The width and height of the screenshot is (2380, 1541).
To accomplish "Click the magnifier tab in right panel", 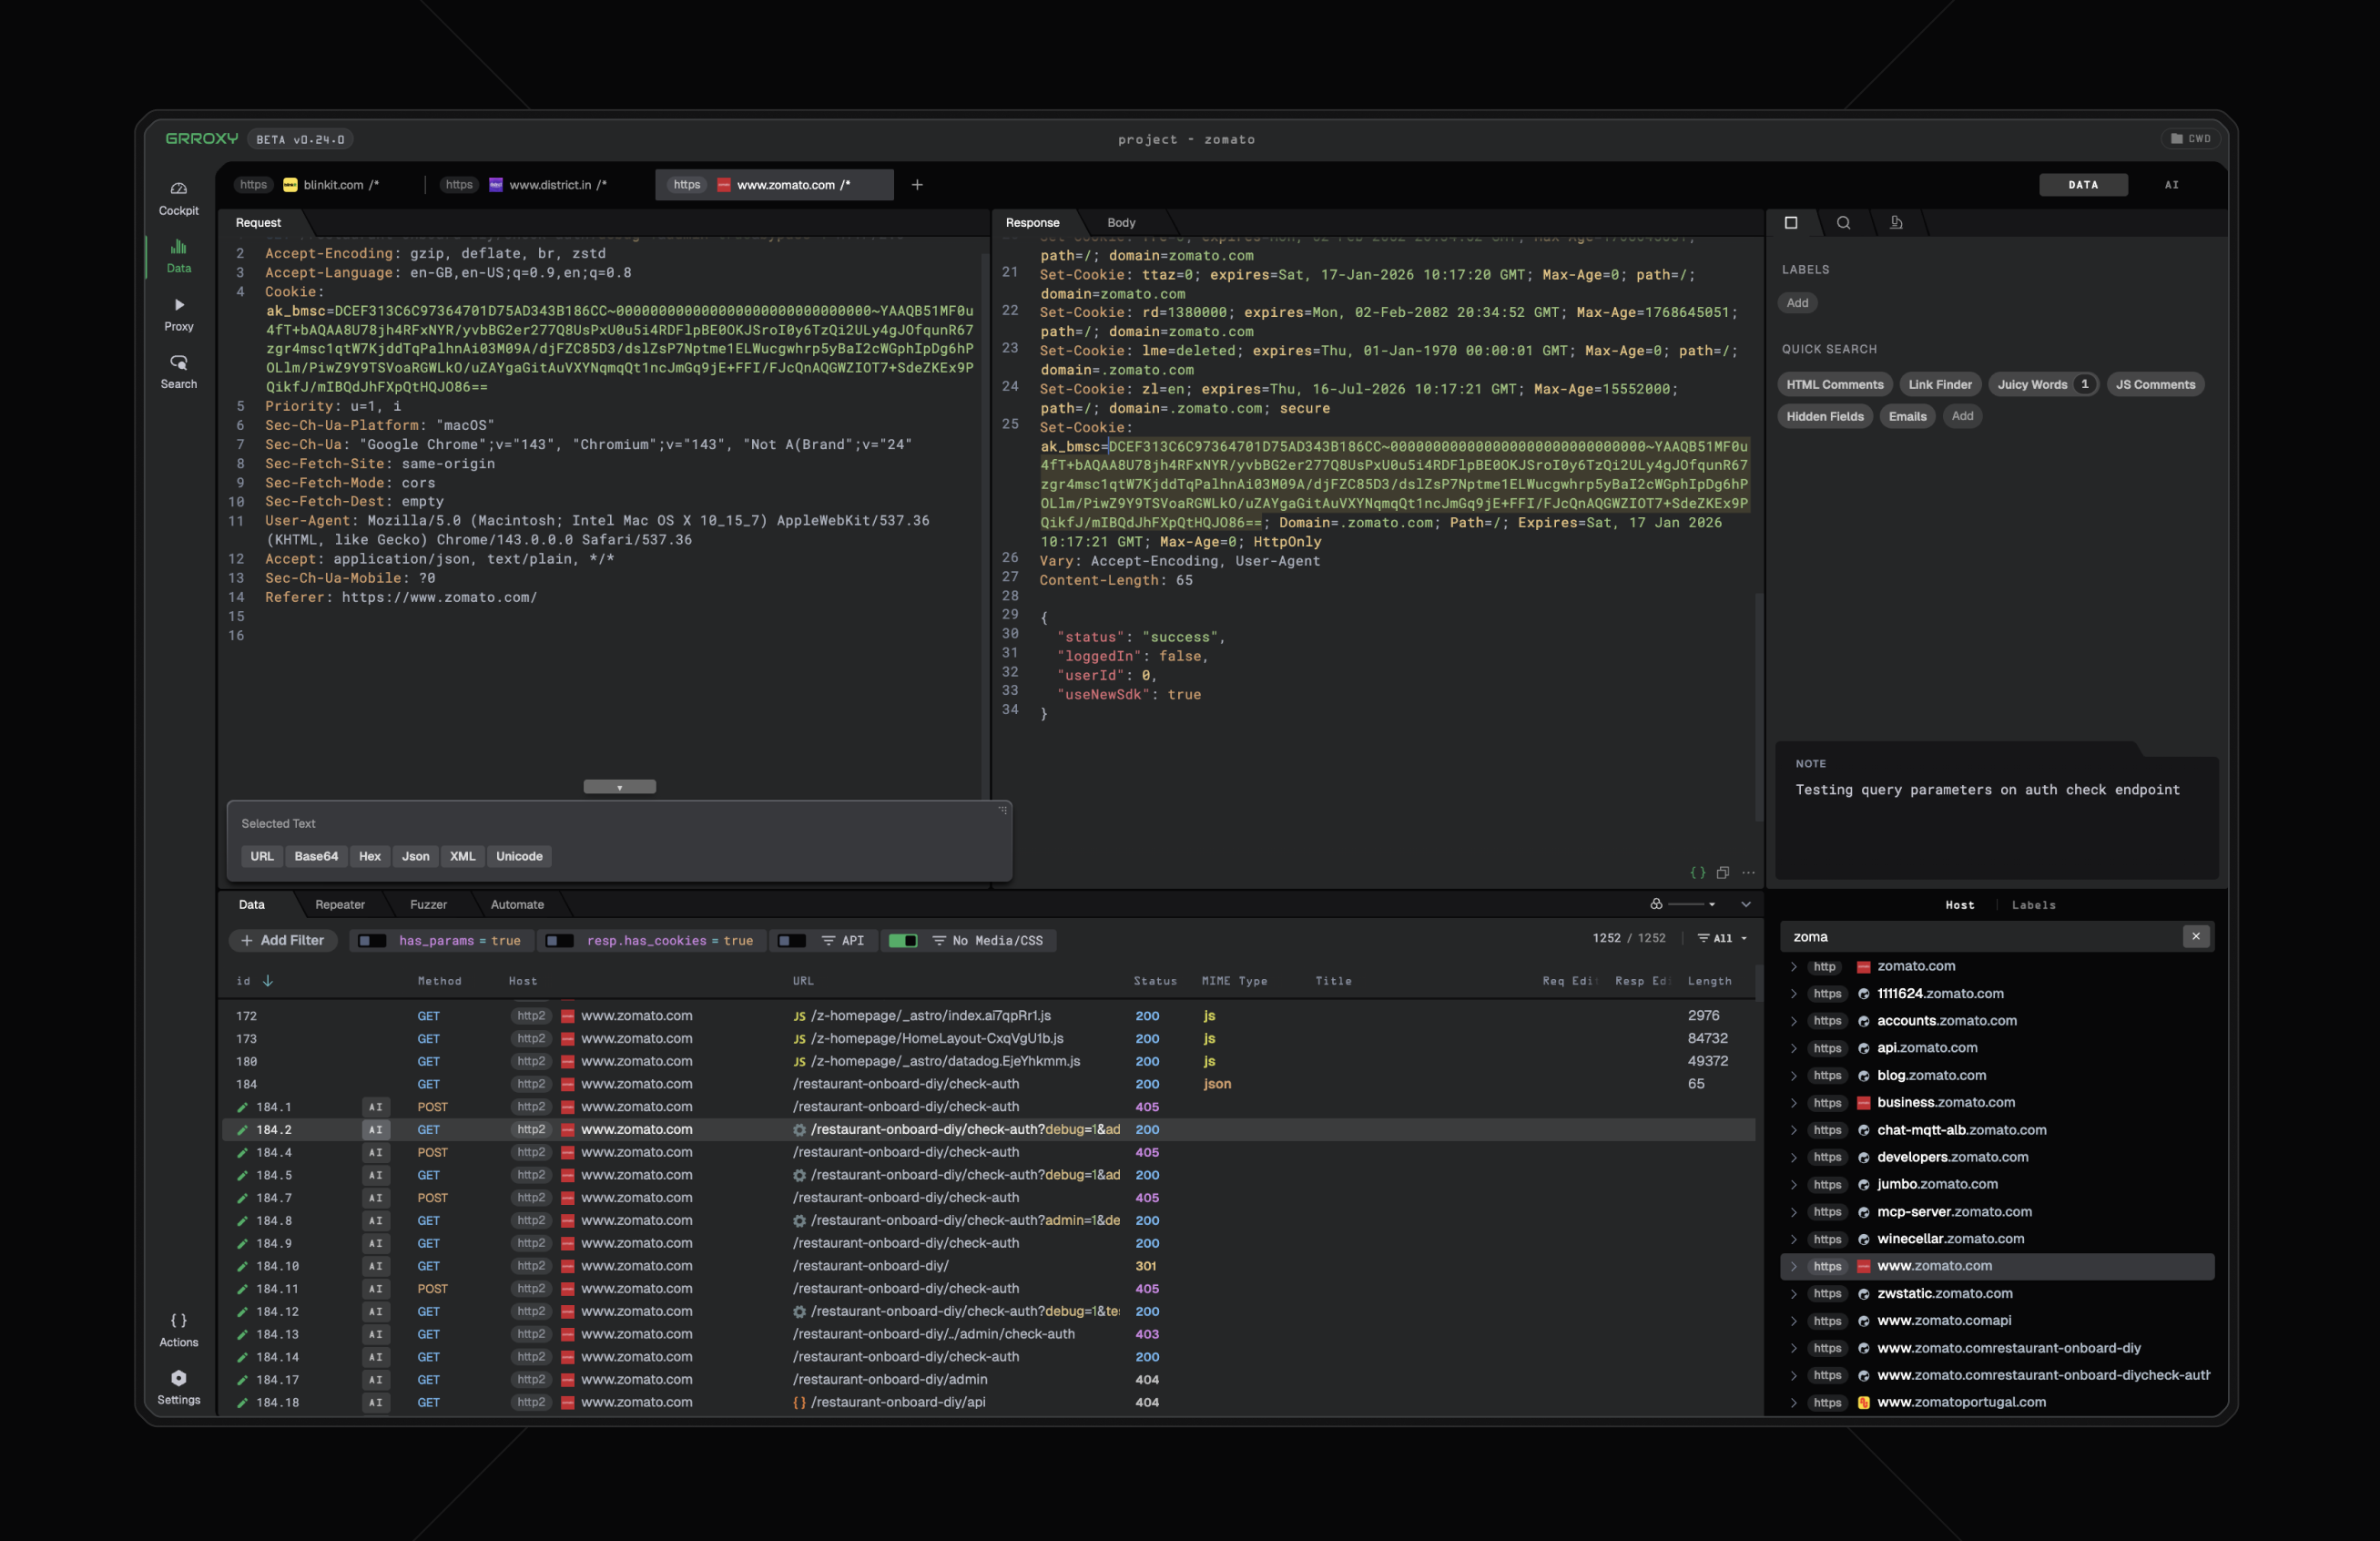I will [1843, 223].
